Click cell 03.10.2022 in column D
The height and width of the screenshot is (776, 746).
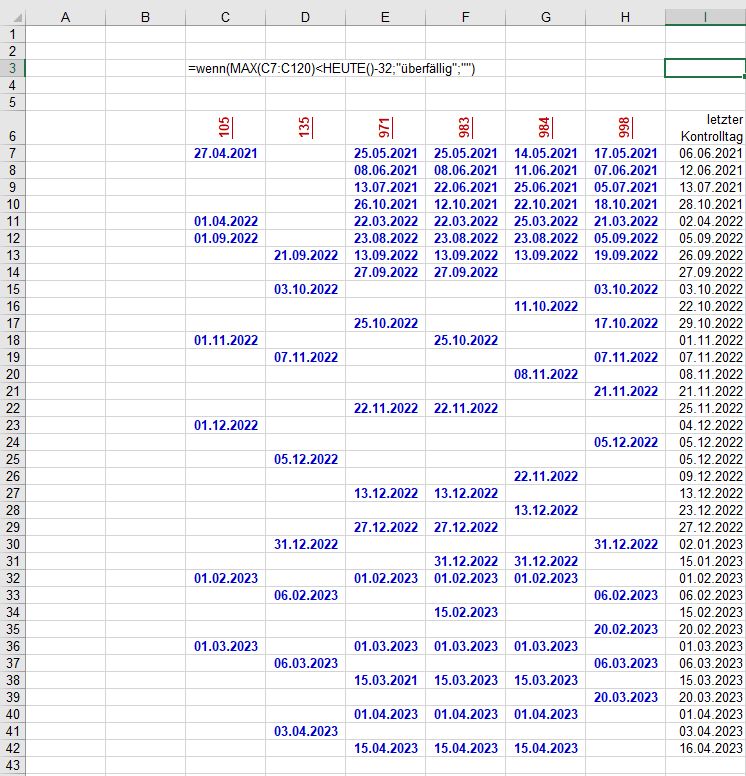(305, 290)
